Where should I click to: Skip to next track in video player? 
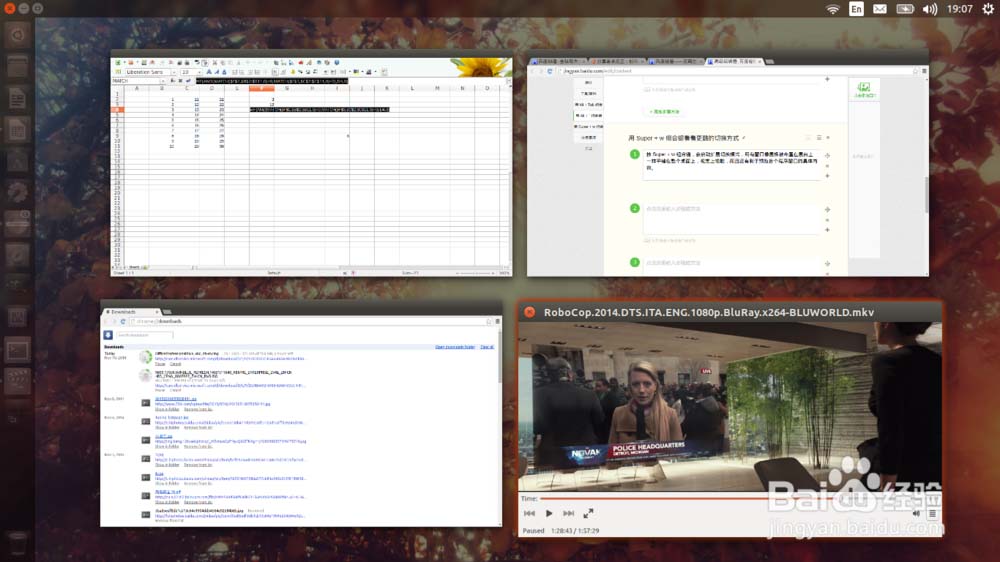click(568, 513)
